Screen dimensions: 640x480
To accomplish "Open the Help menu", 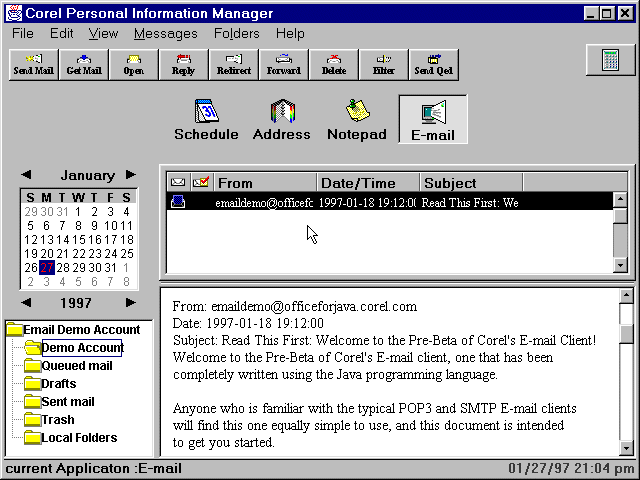I will [290, 33].
